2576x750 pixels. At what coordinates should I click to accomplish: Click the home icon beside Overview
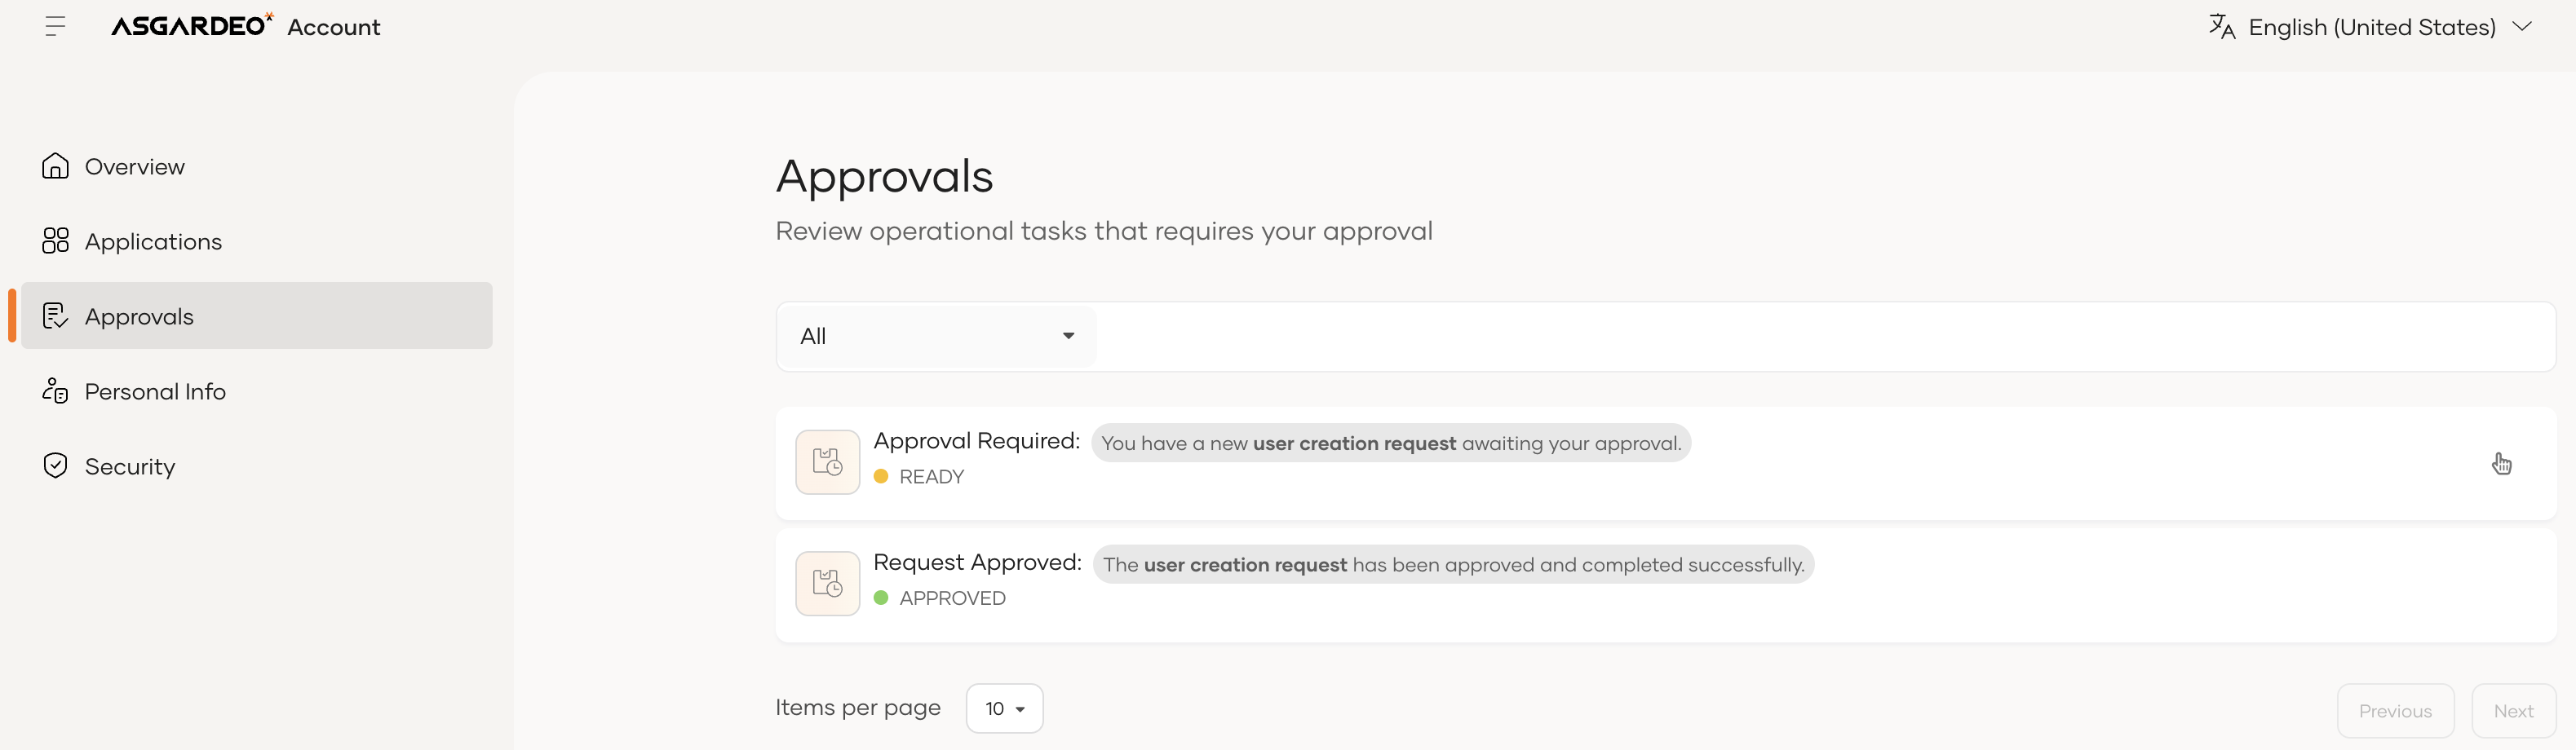pyautogui.click(x=55, y=166)
